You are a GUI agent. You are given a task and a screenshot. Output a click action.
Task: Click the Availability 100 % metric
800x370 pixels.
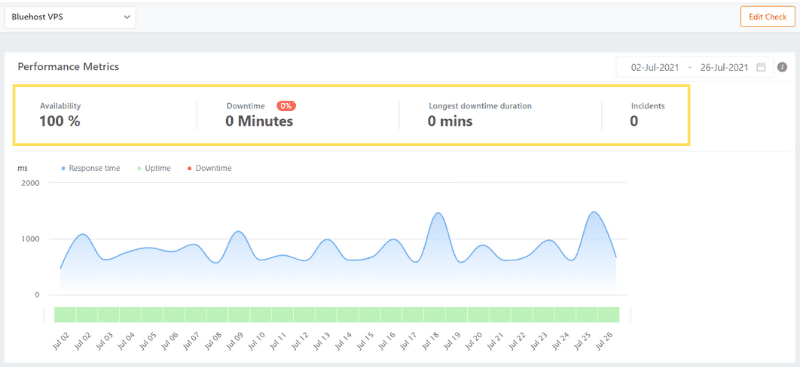coord(60,115)
